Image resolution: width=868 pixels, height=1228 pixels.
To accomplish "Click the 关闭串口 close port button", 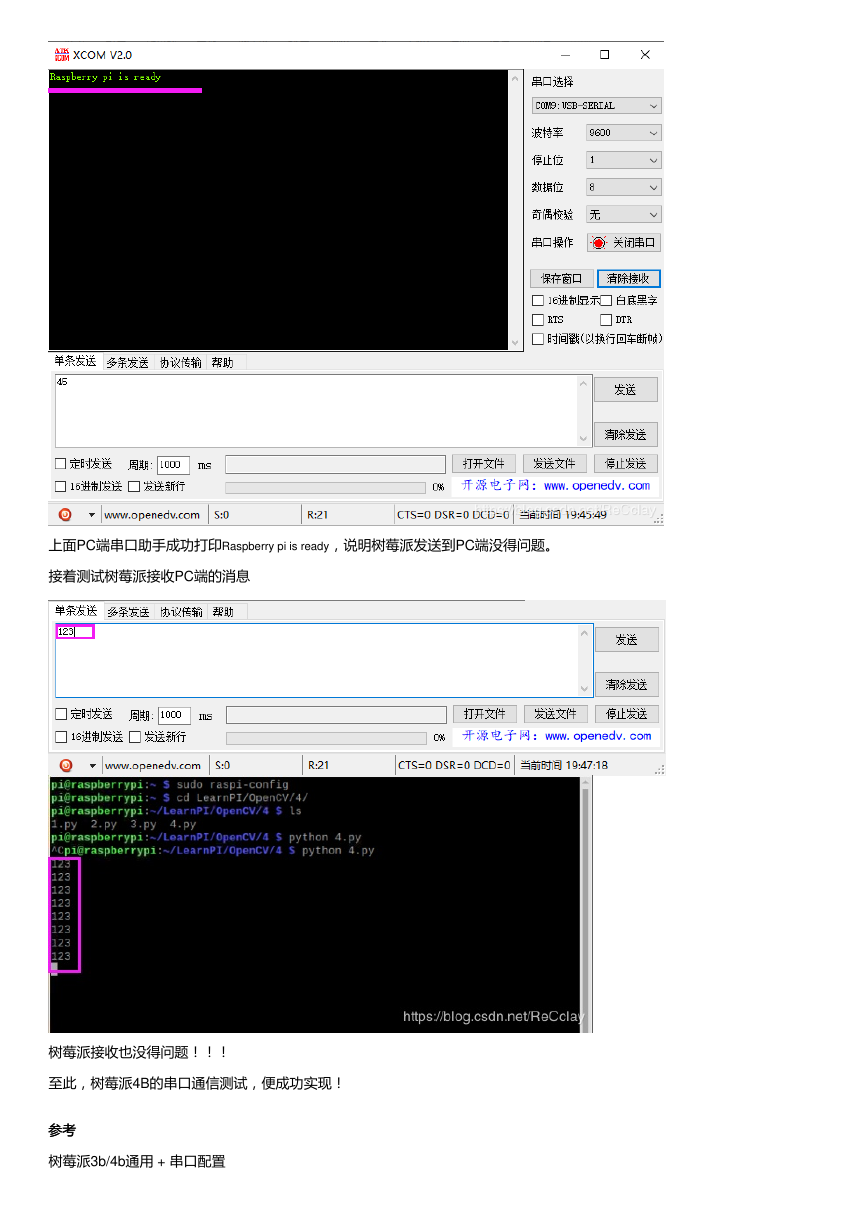I will click(624, 243).
